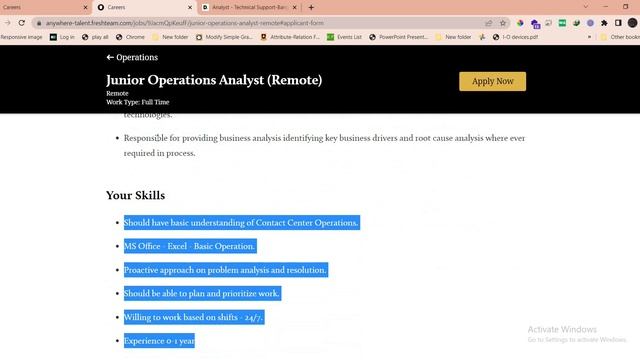This screenshot has height=360, width=640.
Task: Open the Extensions puzzle piece menu
Action: point(604,23)
